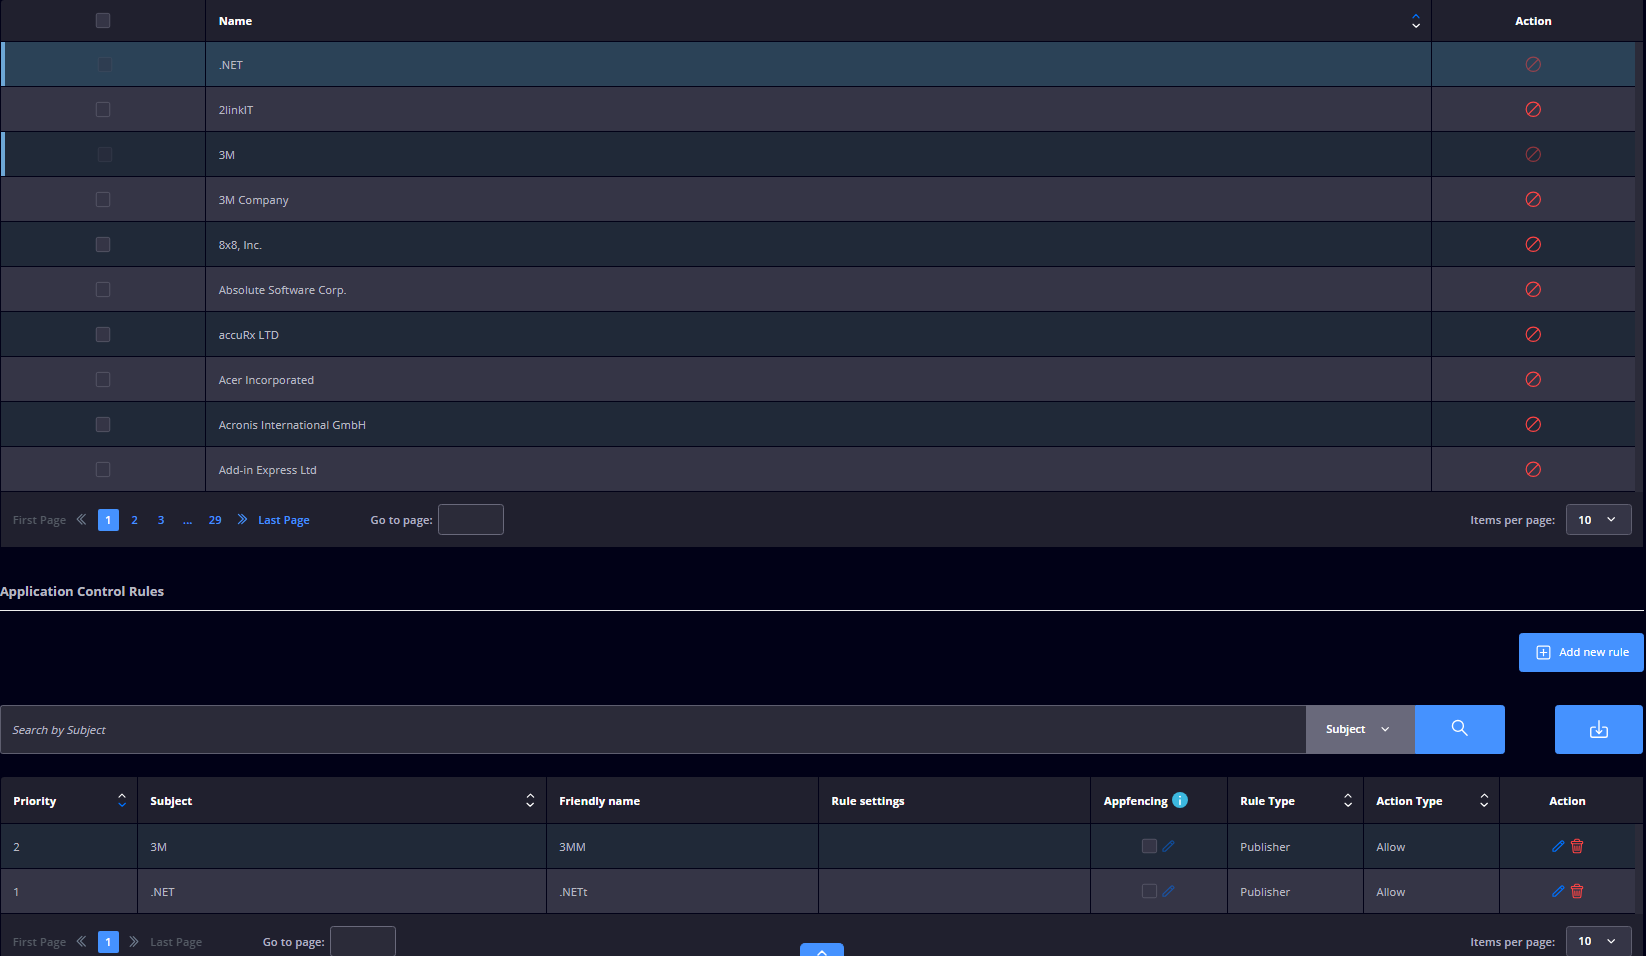
Task: Toggle select-all checkbox in Name table header
Action: [x=103, y=20]
